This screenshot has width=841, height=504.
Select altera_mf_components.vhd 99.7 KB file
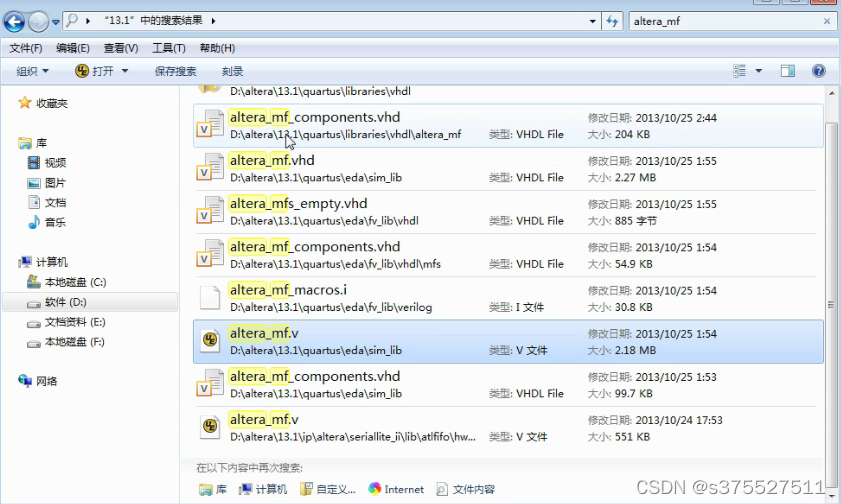508,385
